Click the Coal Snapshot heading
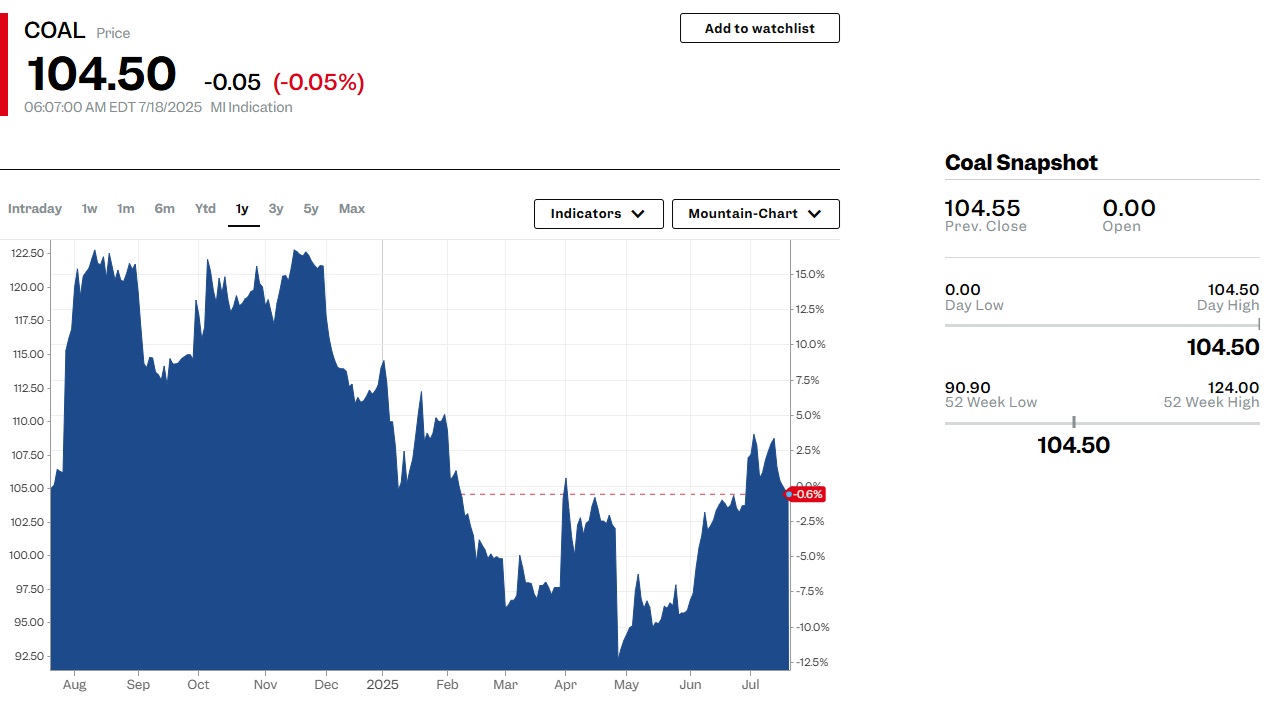Screen dimensions: 1273x719 1021,163
